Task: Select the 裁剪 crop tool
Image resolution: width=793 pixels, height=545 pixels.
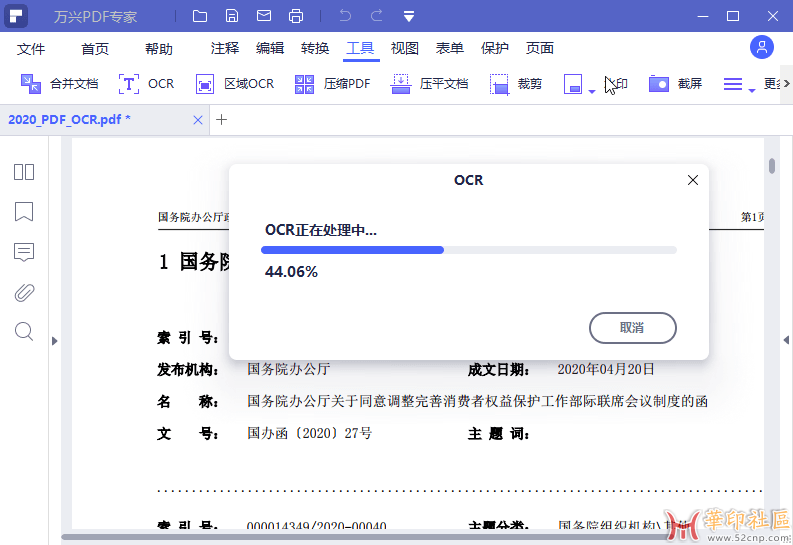Action: tap(516, 84)
